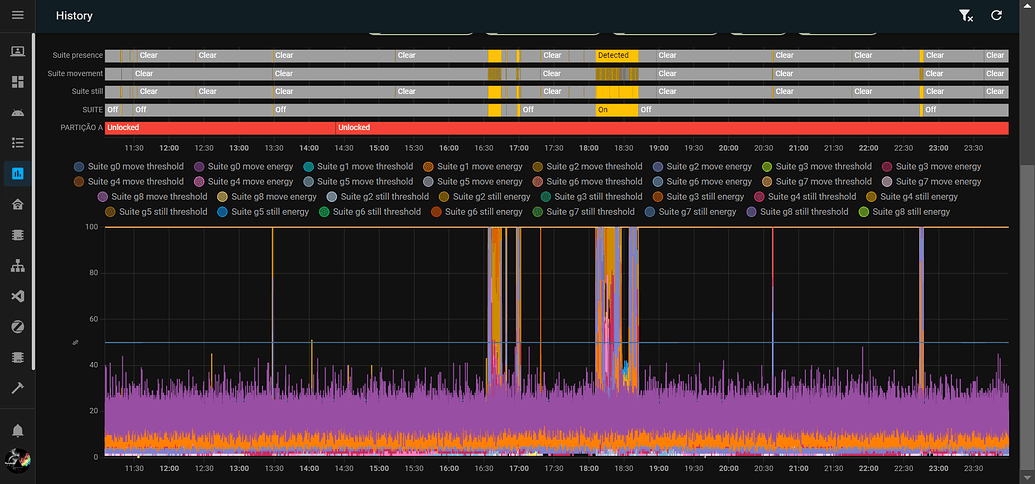
Task: Open the notifications bell
Action: [x=17, y=430]
